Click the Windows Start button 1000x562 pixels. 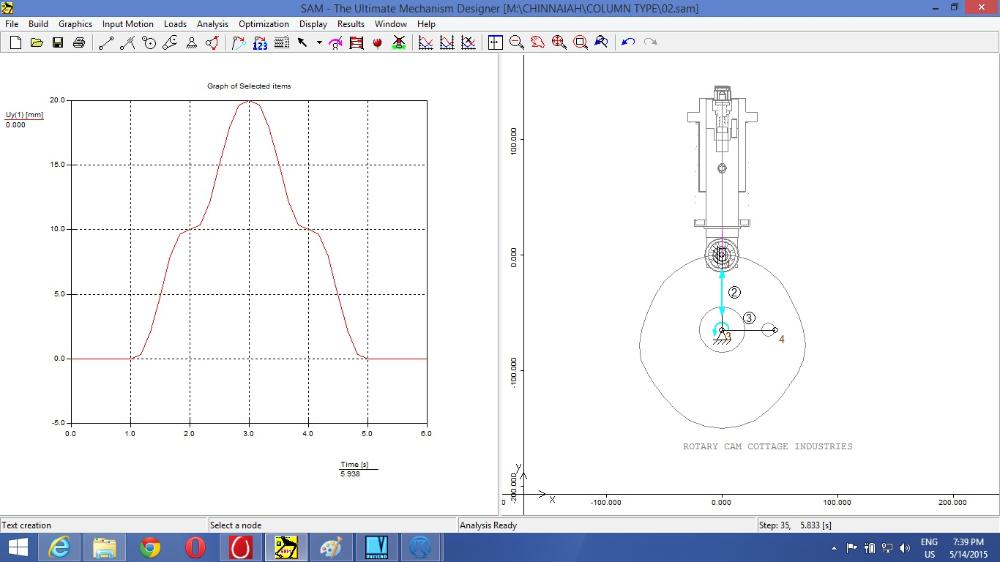click(x=18, y=547)
